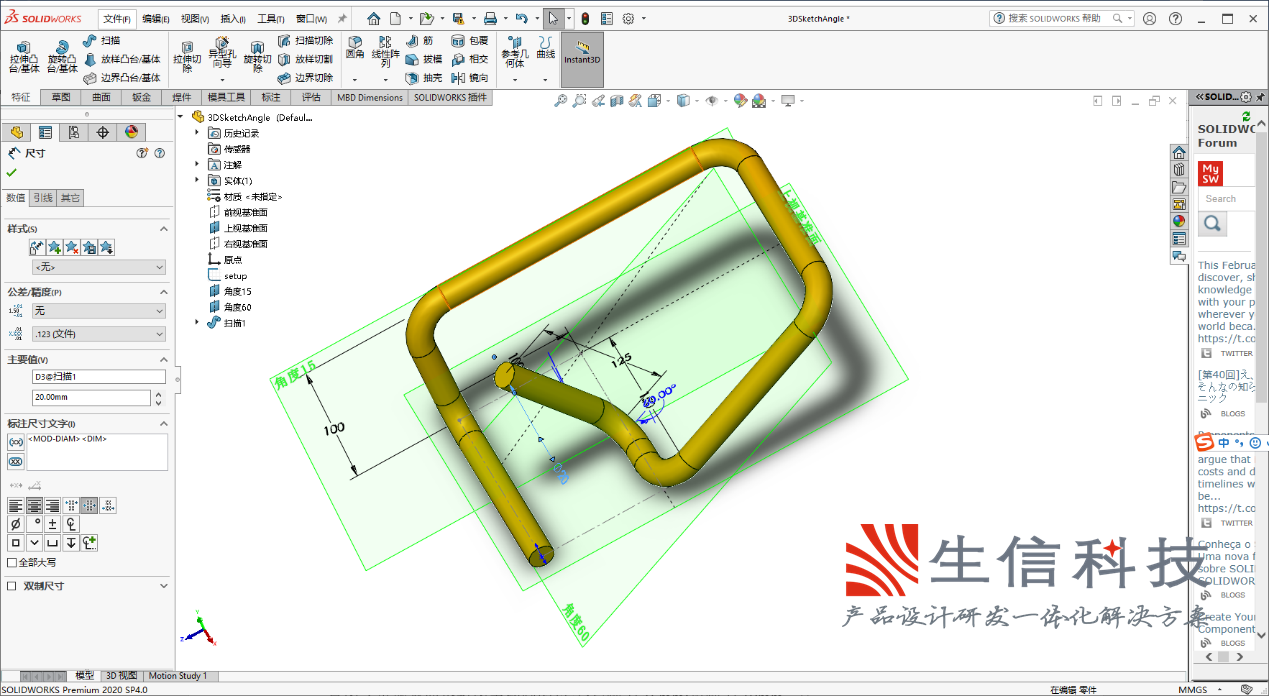Choose the 扫描 sweep feature tool
Viewport: 1269px width, 696px height.
[102, 40]
